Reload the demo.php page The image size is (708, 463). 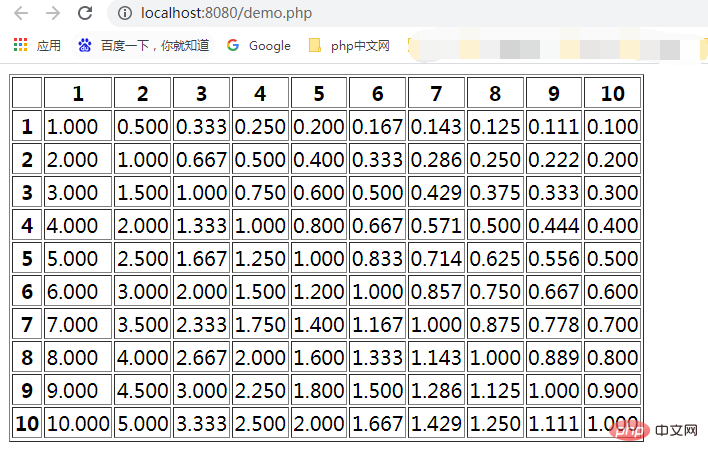(85, 13)
